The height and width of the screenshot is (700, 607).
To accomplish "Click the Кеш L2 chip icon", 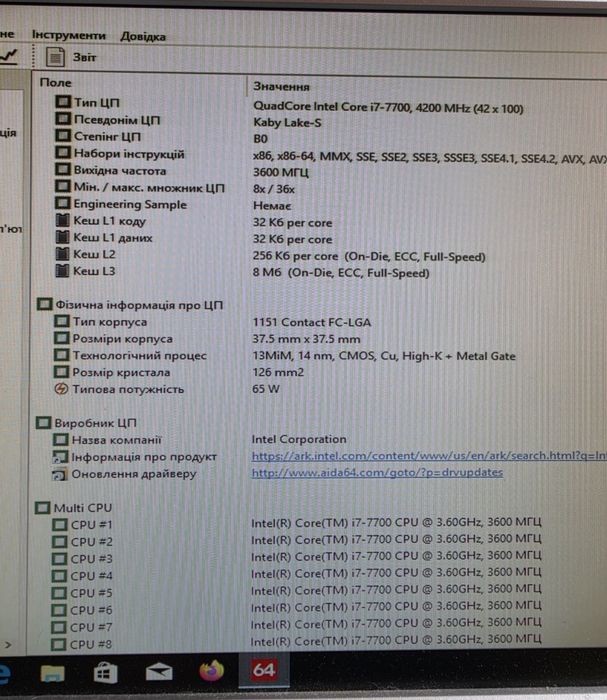I will click(x=62, y=254).
